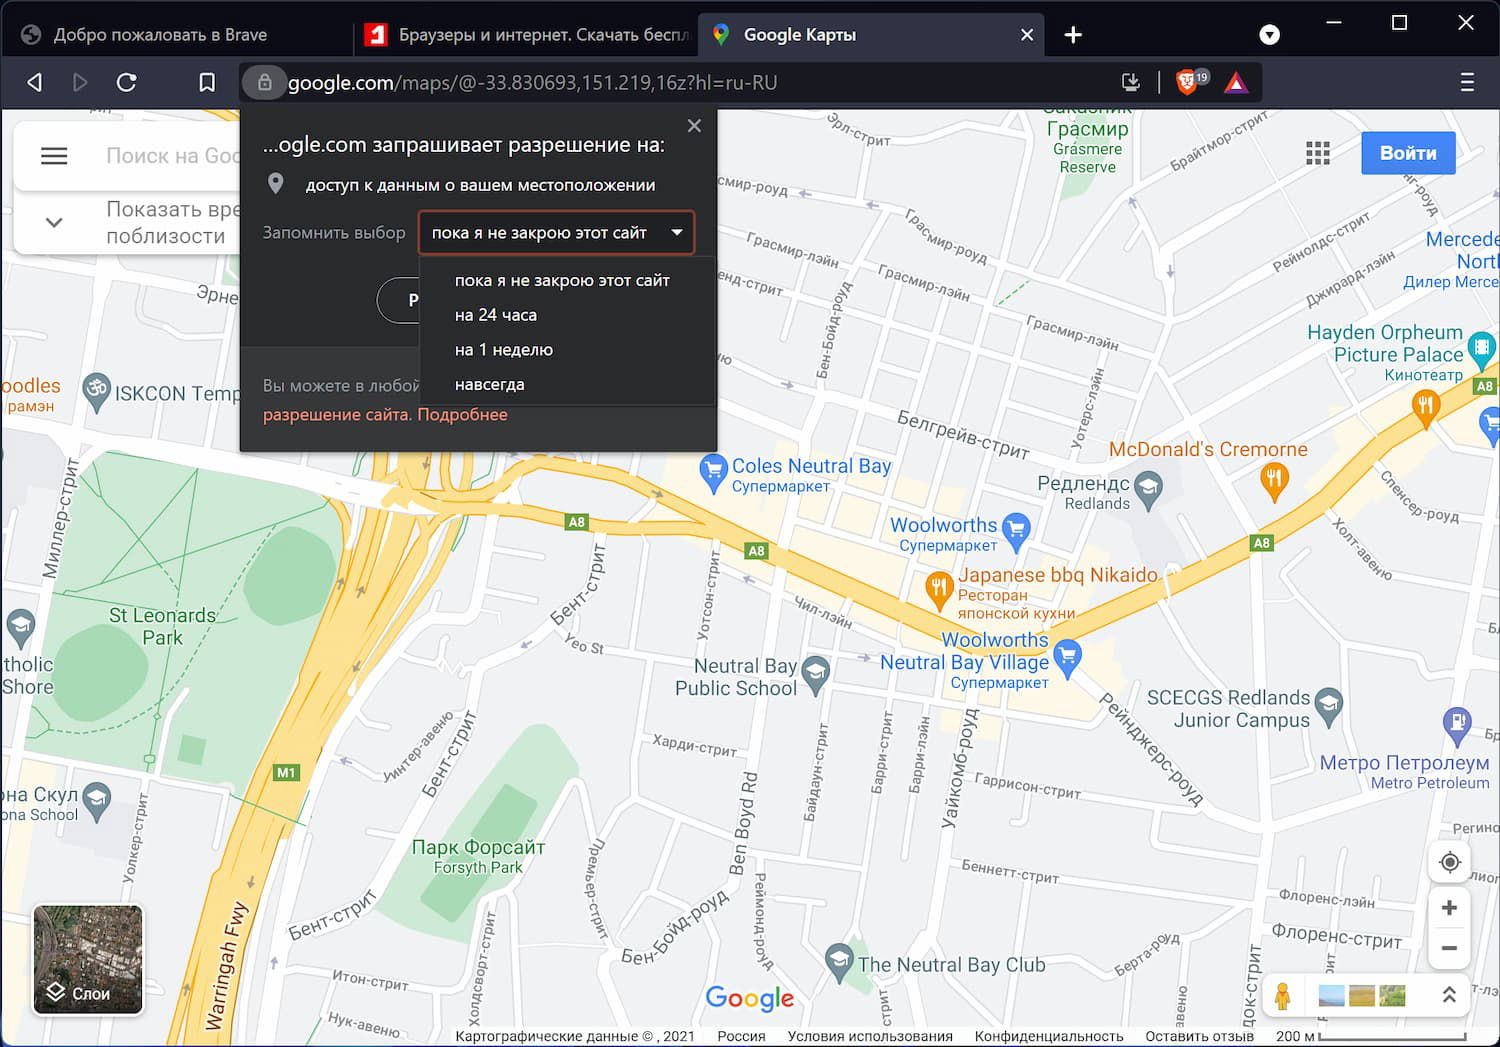Reload the current page
The width and height of the screenshot is (1500, 1047).
[126, 83]
